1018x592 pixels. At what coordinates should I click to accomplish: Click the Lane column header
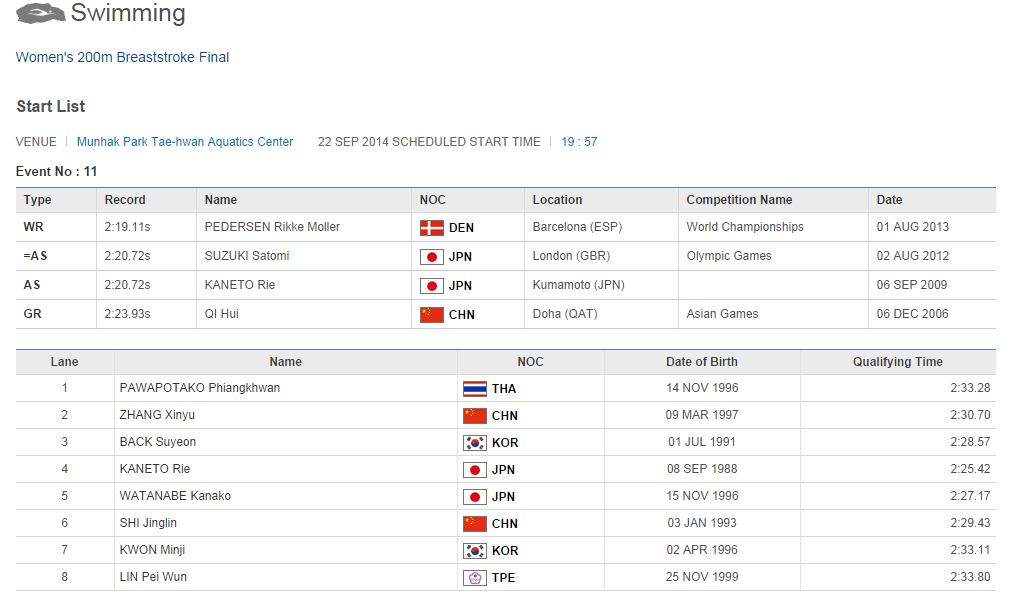coord(65,362)
